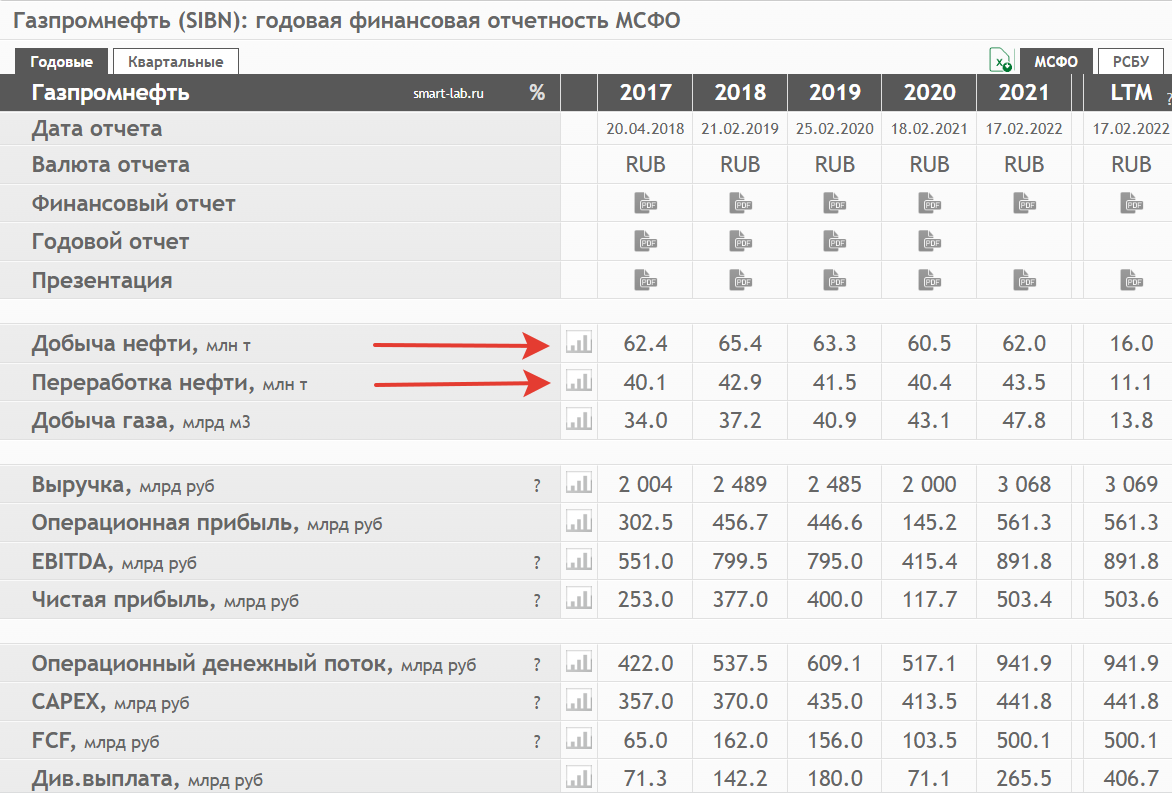Select LTM Див.выплата value 406.7
This screenshot has height=793, width=1172.
pyautogui.click(x=1131, y=779)
